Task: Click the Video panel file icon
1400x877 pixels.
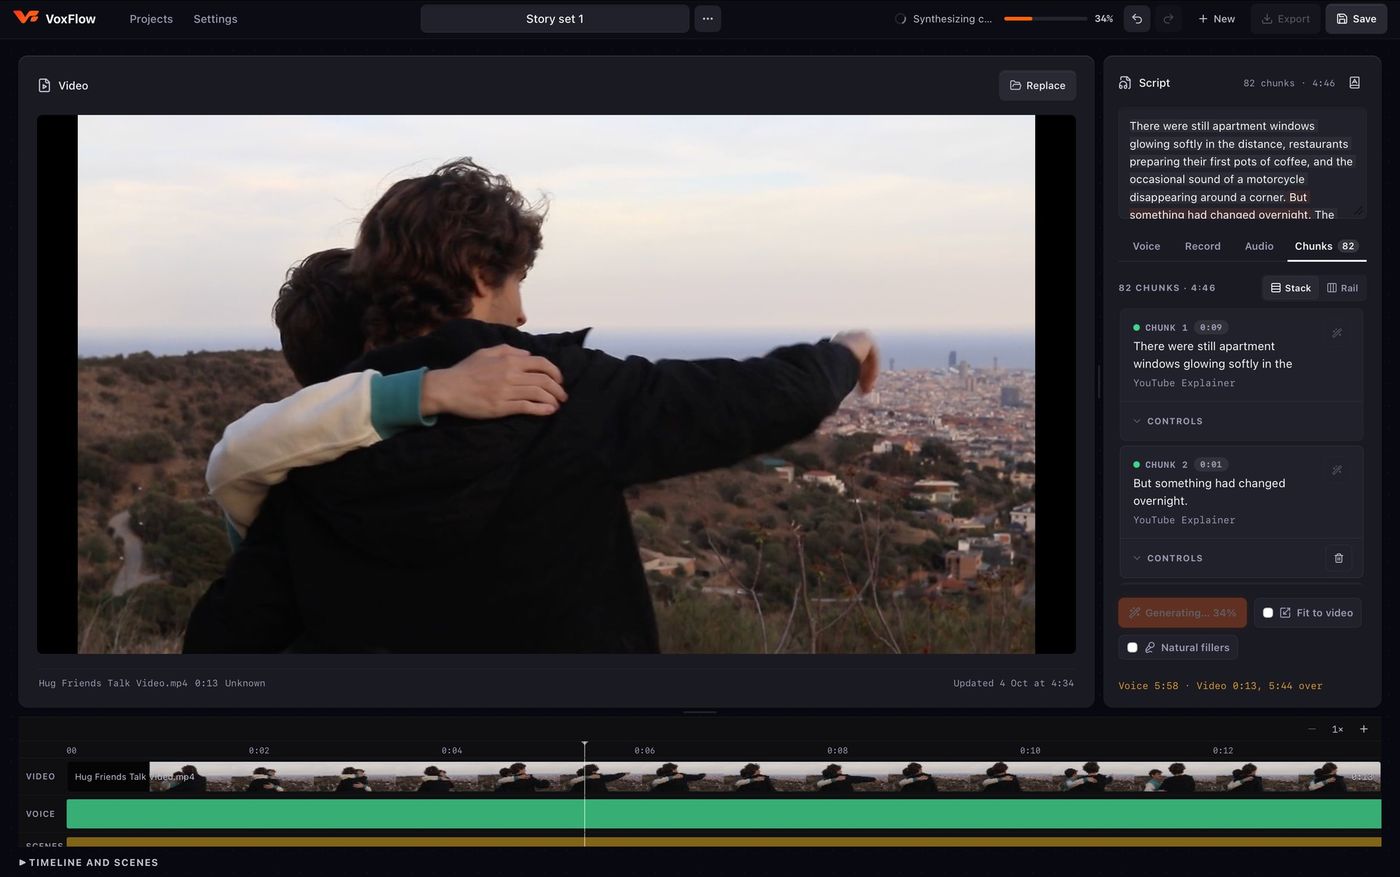Action: click(44, 86)
